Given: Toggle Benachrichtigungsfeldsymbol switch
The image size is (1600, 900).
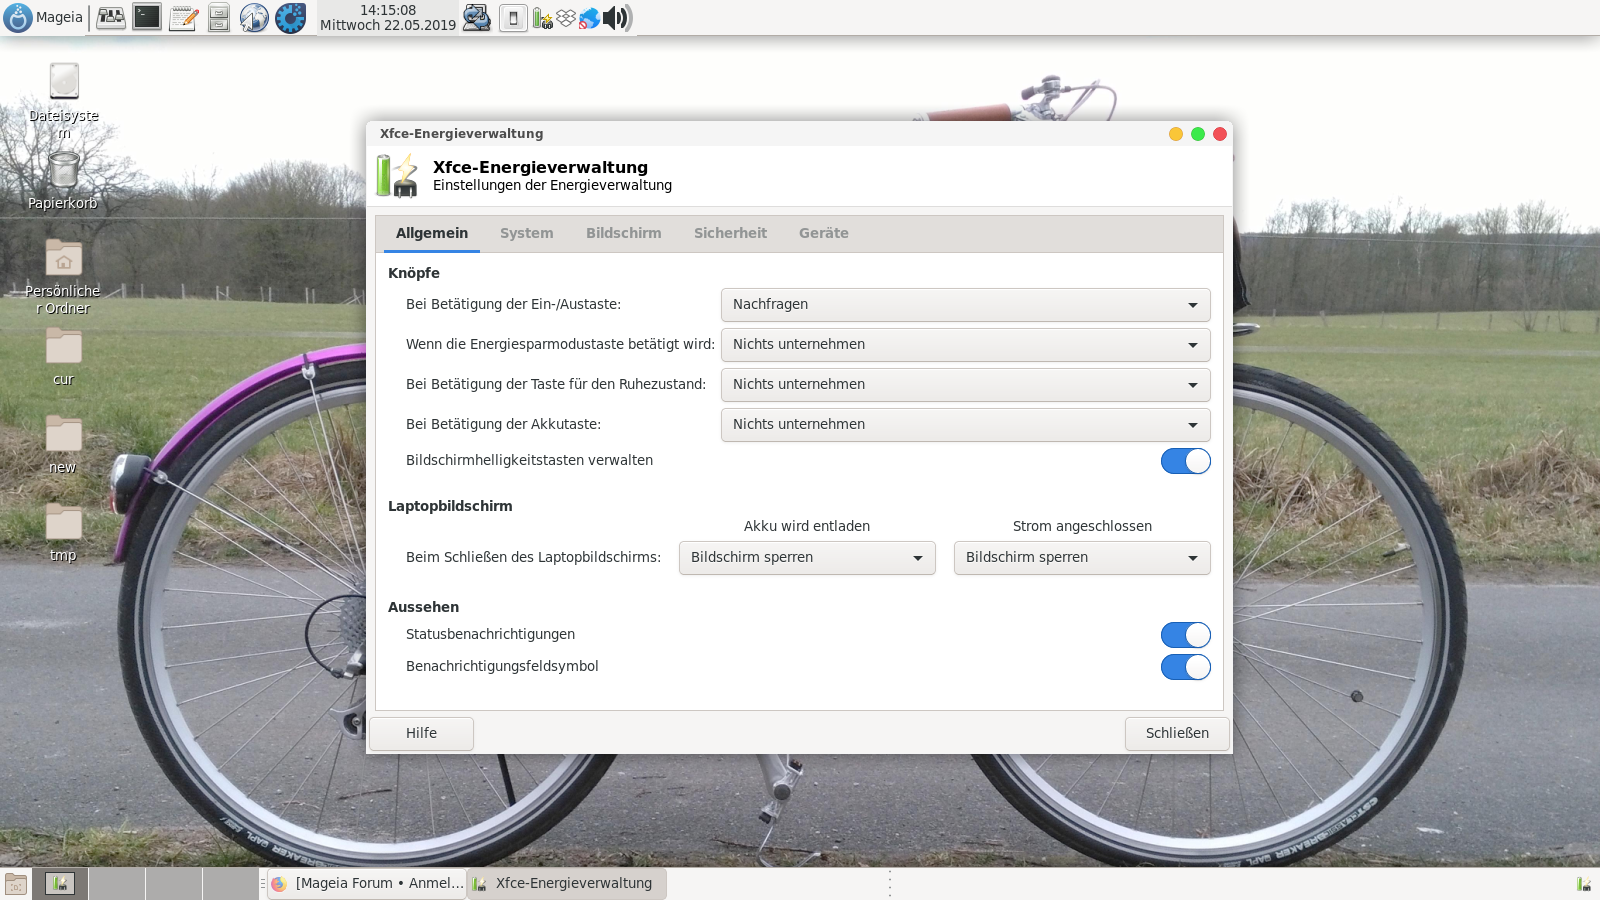Looking at the screenshot, I should [x=1186, y=667].
